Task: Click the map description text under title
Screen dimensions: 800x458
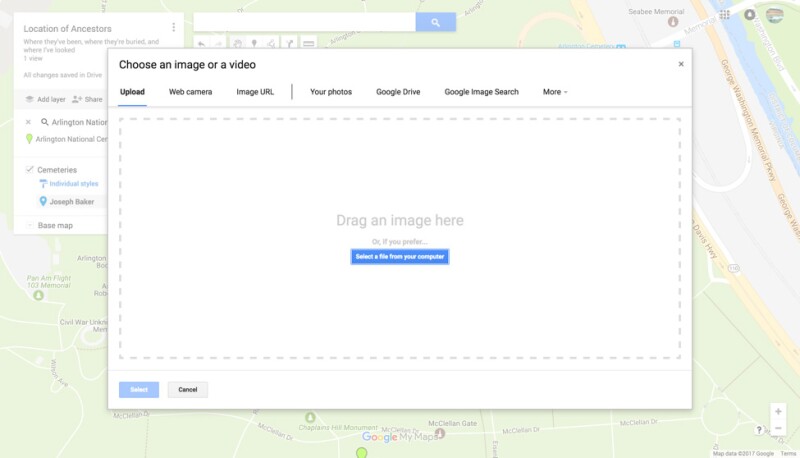Action: [x=91, y=46]
